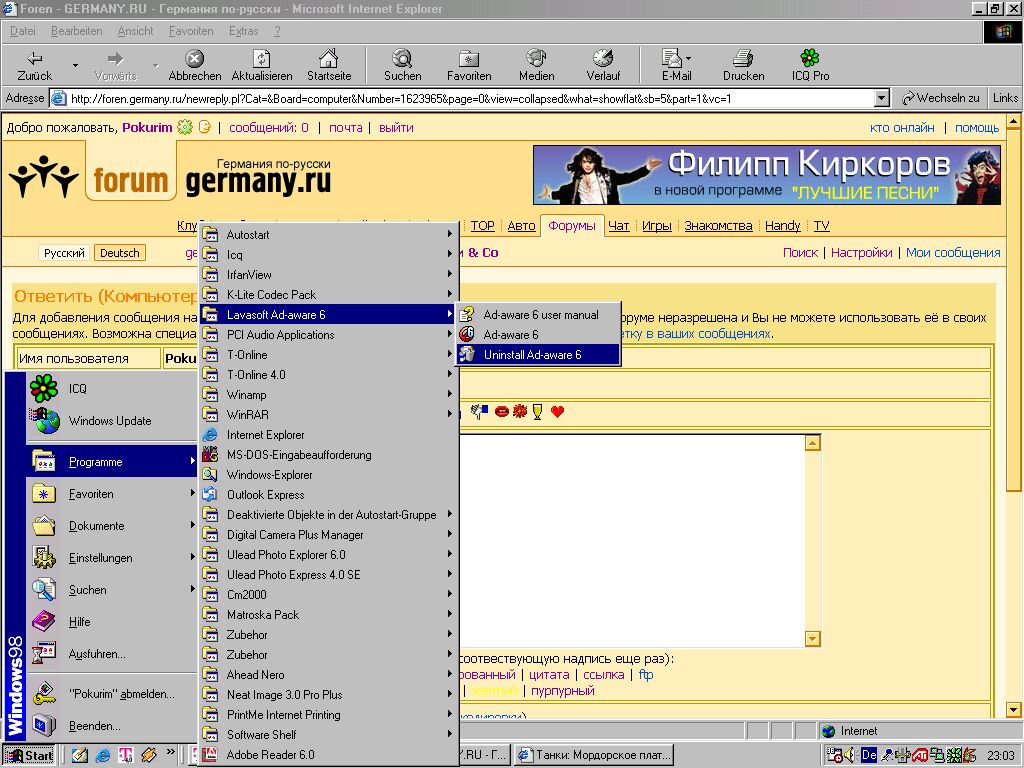The height and width of the screenshot is (768, 1024).
Task: Expand the Ahead Nero folder
Action: [328, 675]
